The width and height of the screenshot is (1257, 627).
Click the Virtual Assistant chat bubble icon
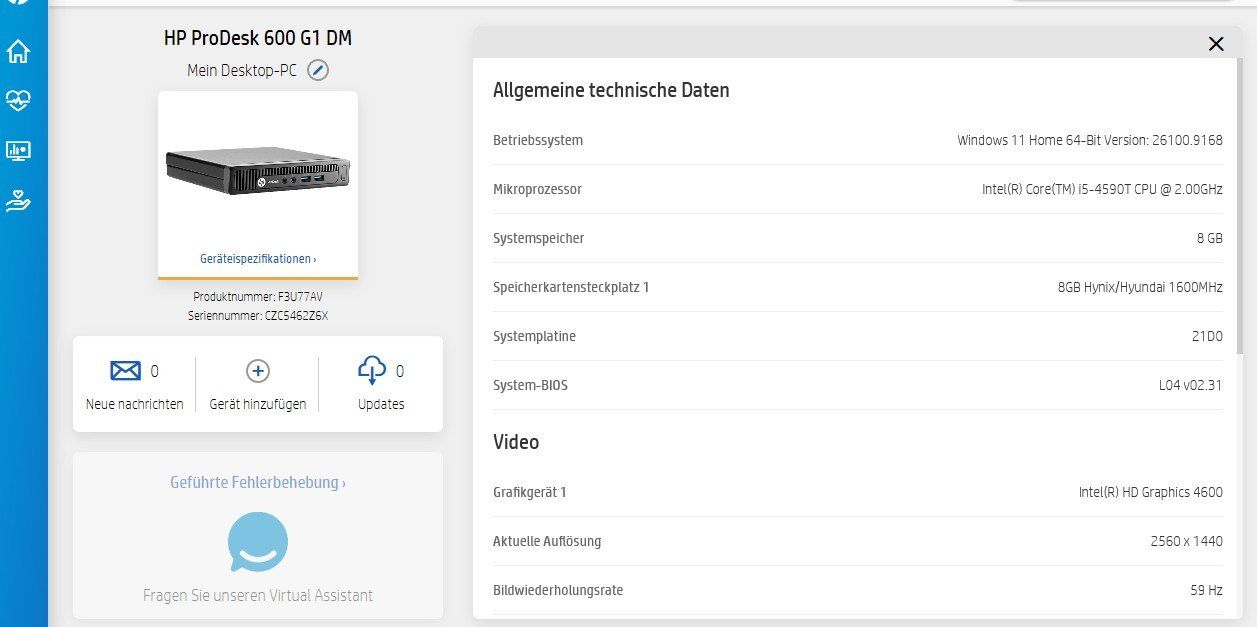[x=258, y=541]
